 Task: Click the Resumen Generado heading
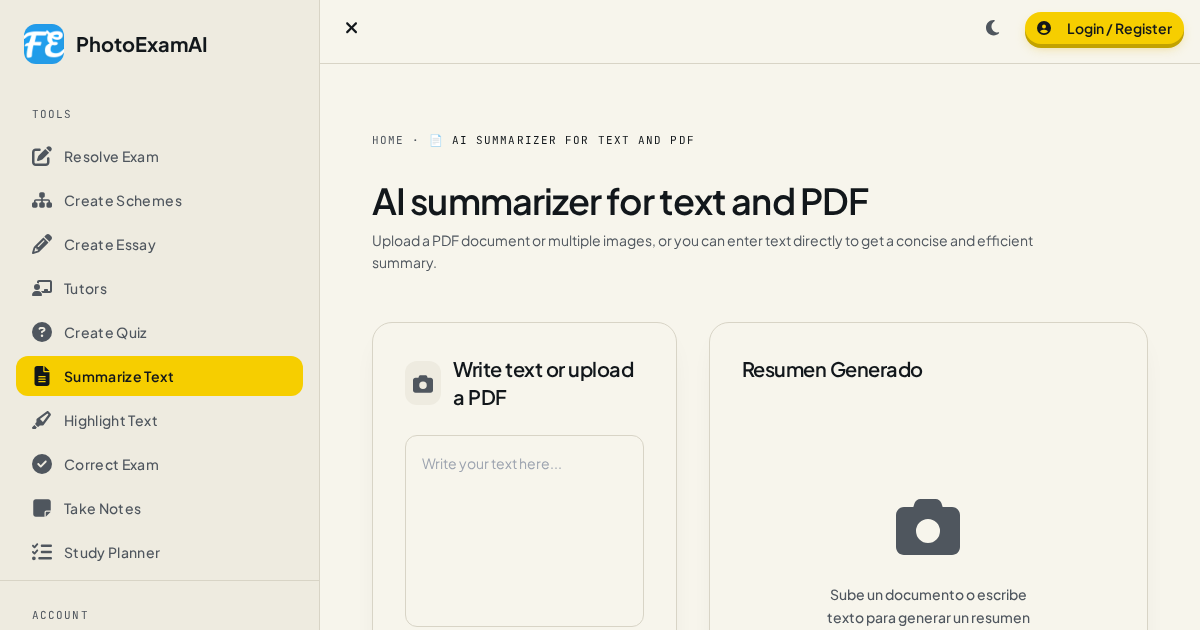832,369
